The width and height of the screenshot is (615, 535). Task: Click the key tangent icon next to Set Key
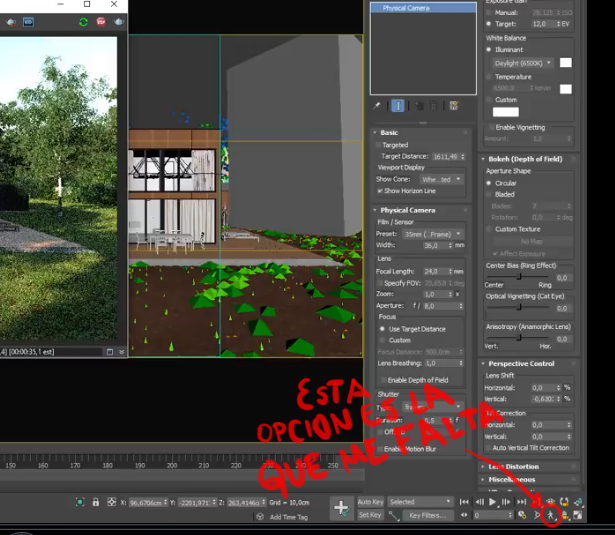click(x=394, y=515)
